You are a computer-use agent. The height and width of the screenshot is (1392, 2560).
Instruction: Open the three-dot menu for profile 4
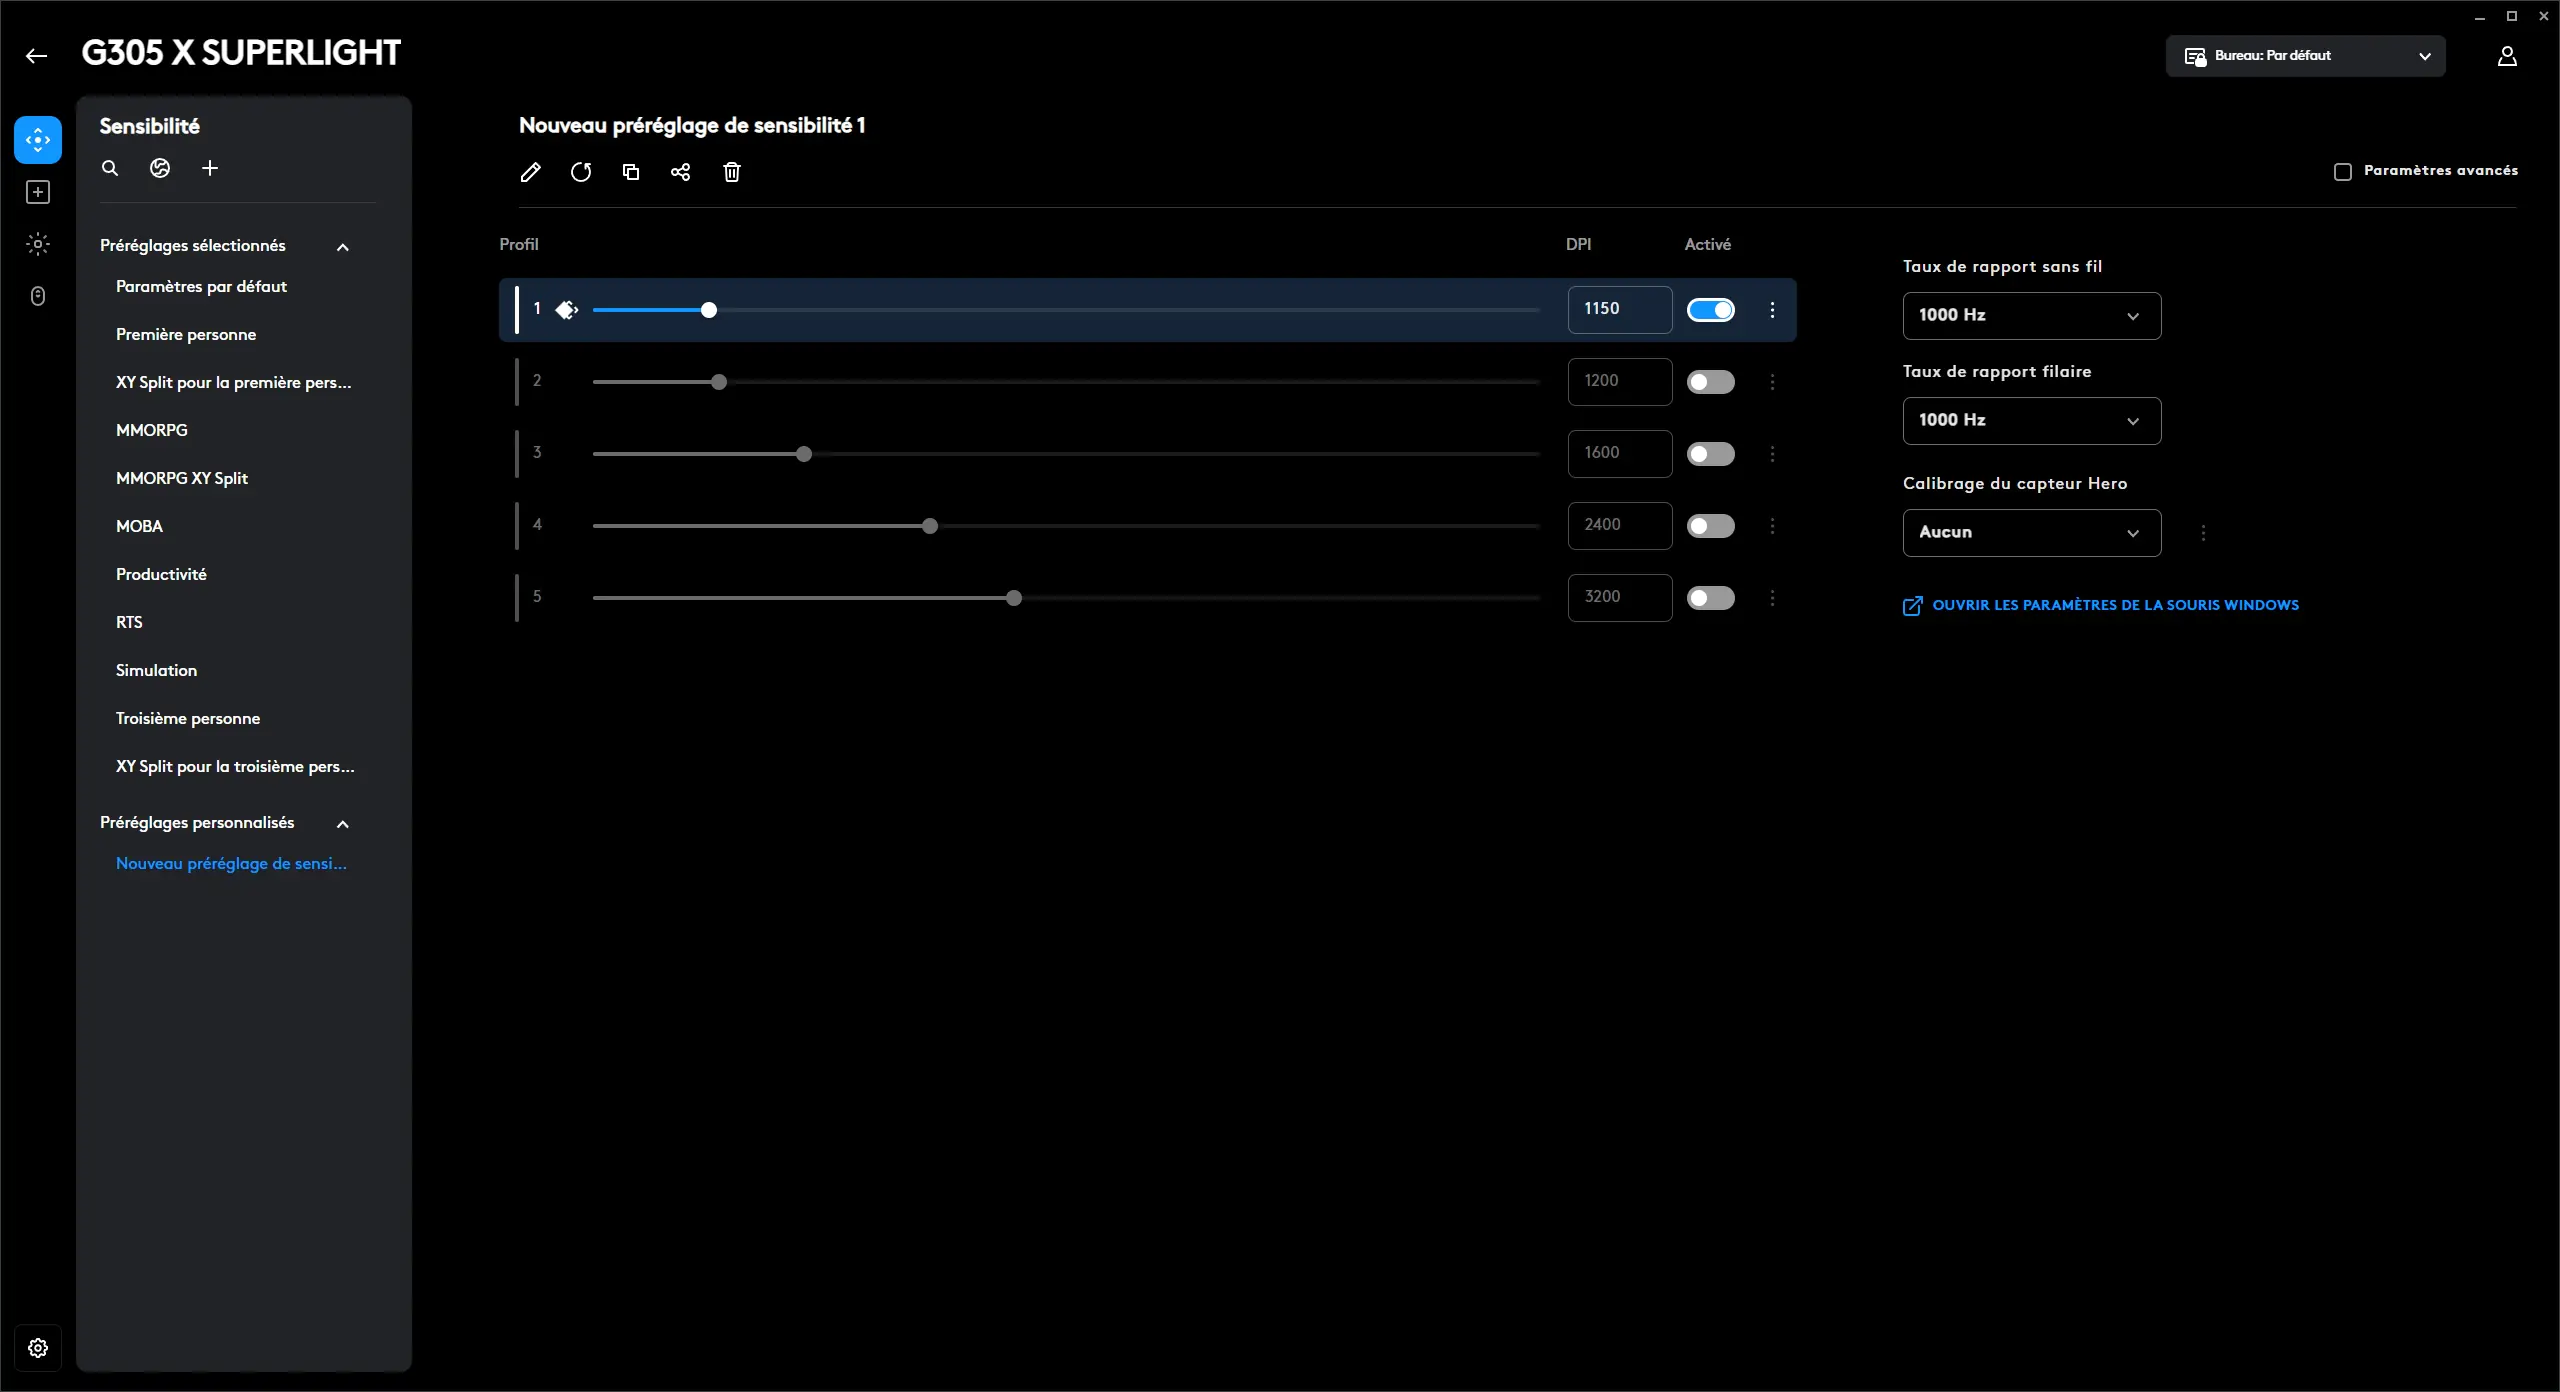[x=1773, y=526]
